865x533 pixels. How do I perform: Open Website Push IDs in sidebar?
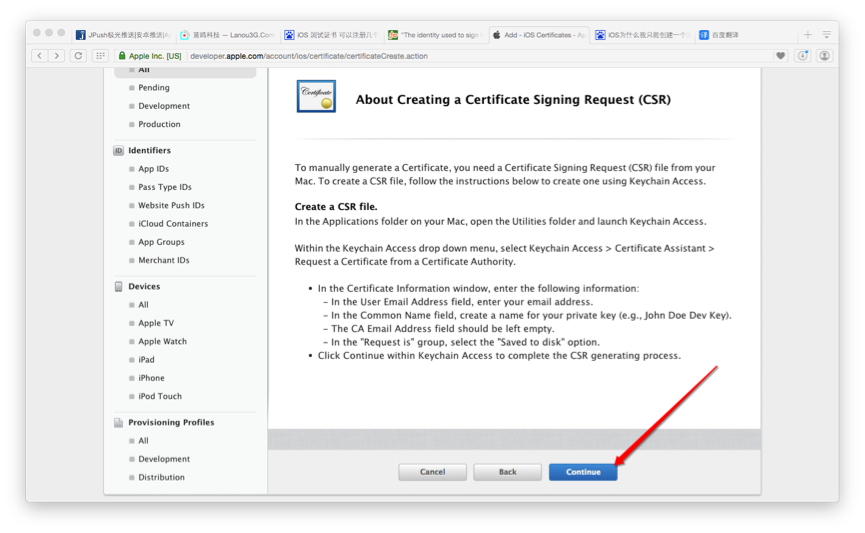pyautogui.click(x=172, y=205)
